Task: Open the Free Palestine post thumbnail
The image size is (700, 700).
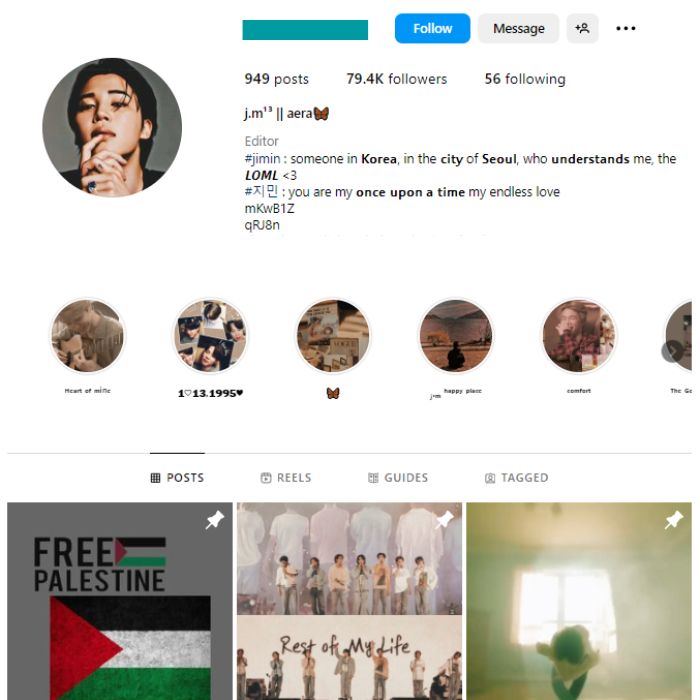Action: [120, 601]
